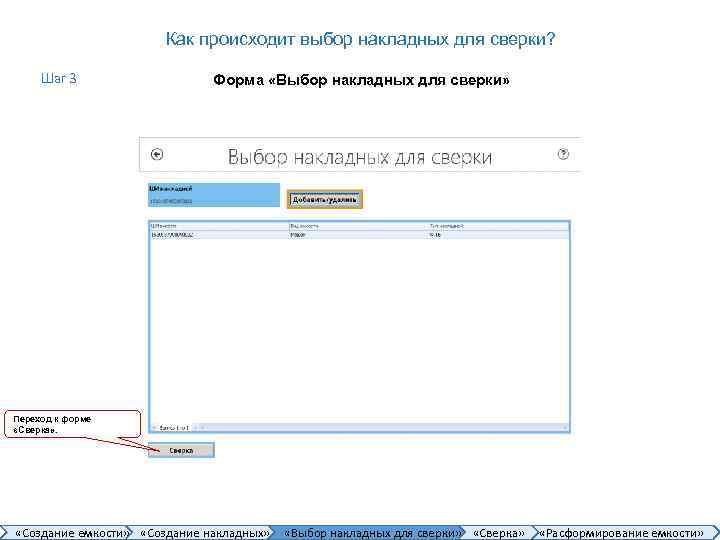Click the «Выбор накладных для сверки» form title
The image size is (720, 540).
coord(360,157)
